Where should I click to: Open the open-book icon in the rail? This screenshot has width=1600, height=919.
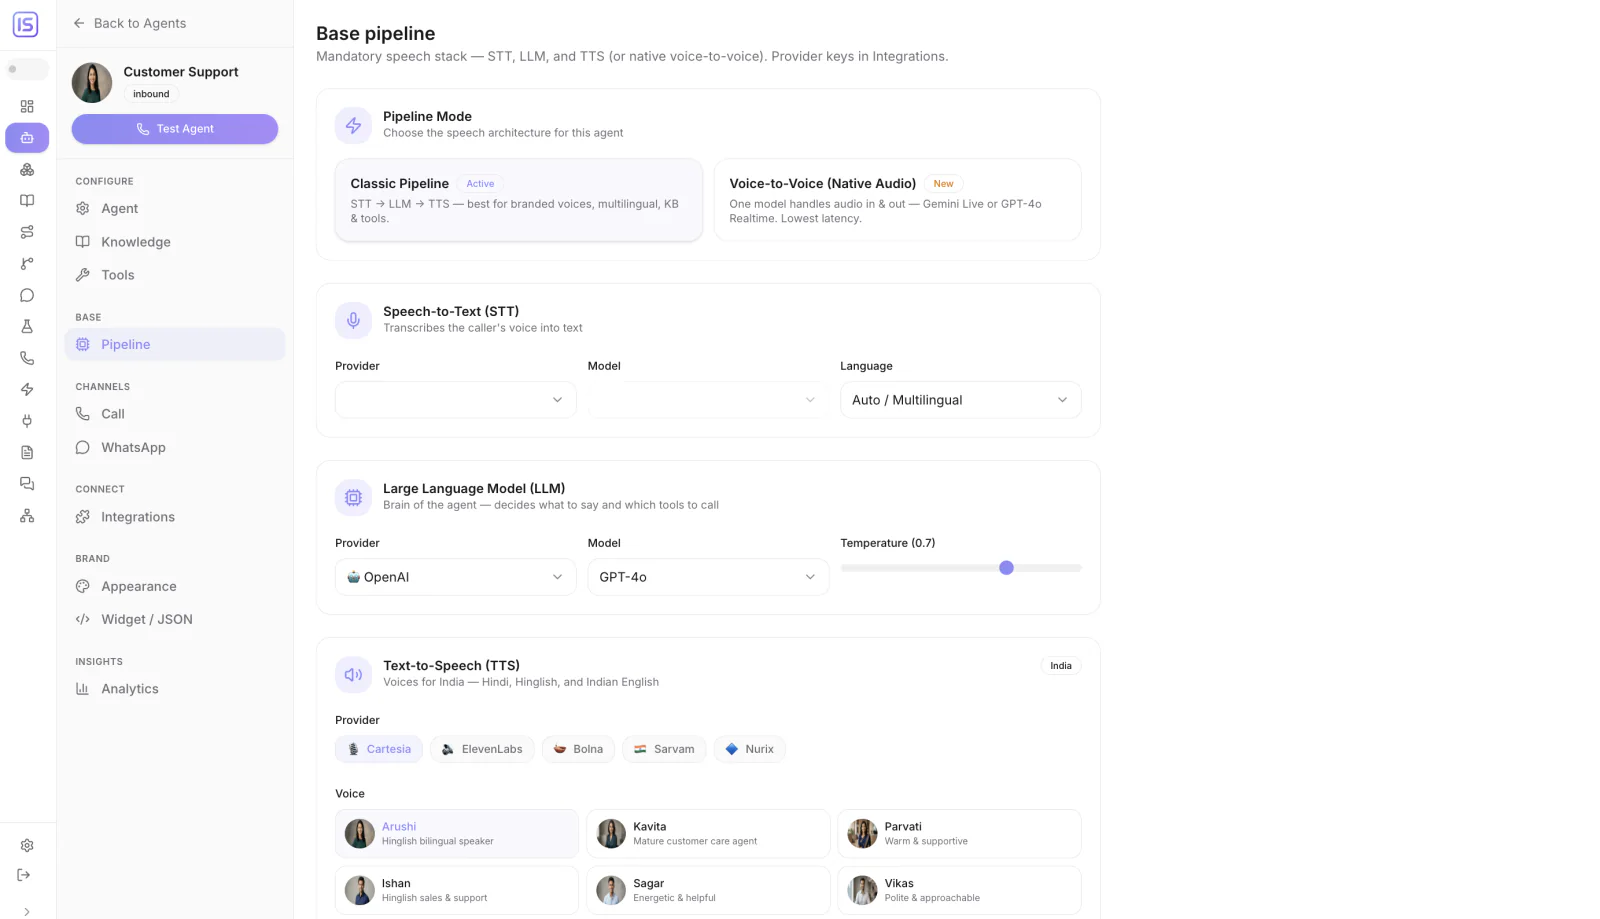(x=27, y=201)
